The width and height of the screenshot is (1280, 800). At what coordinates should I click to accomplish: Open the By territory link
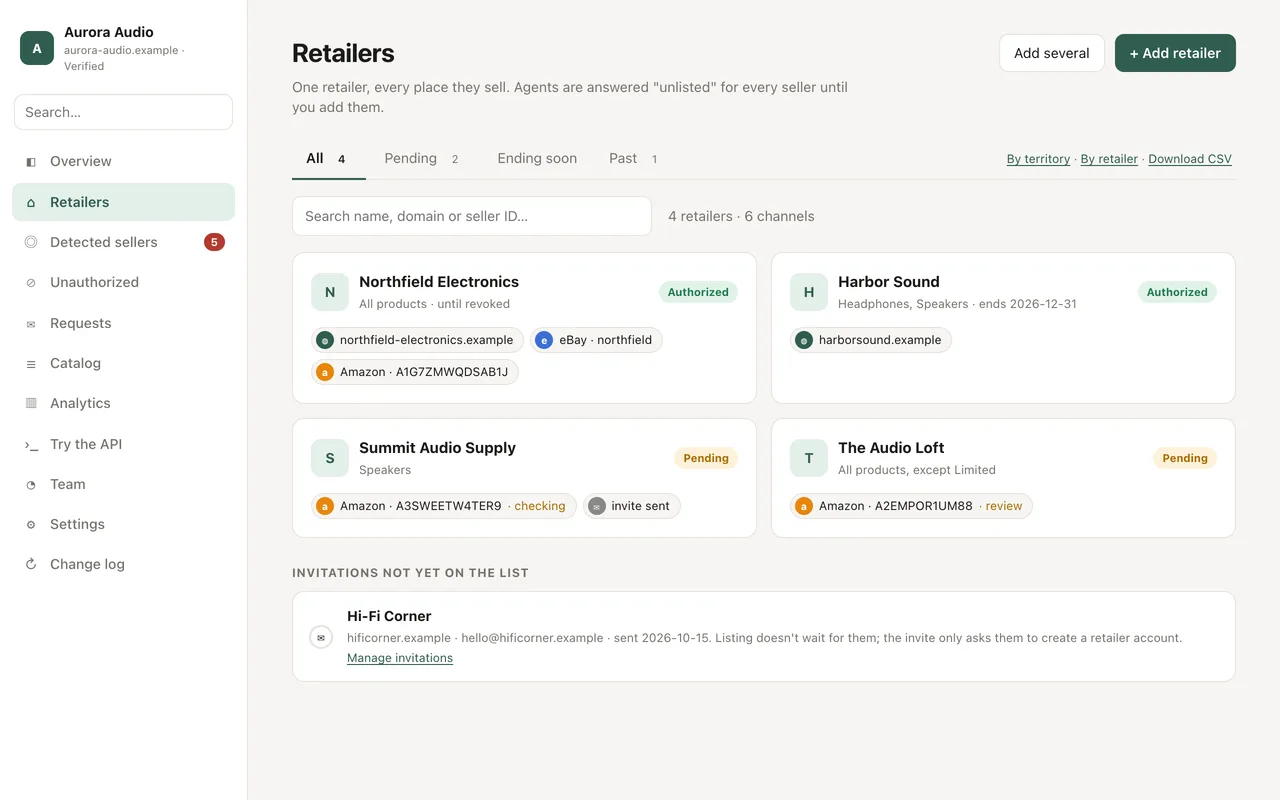[1038, 159]
